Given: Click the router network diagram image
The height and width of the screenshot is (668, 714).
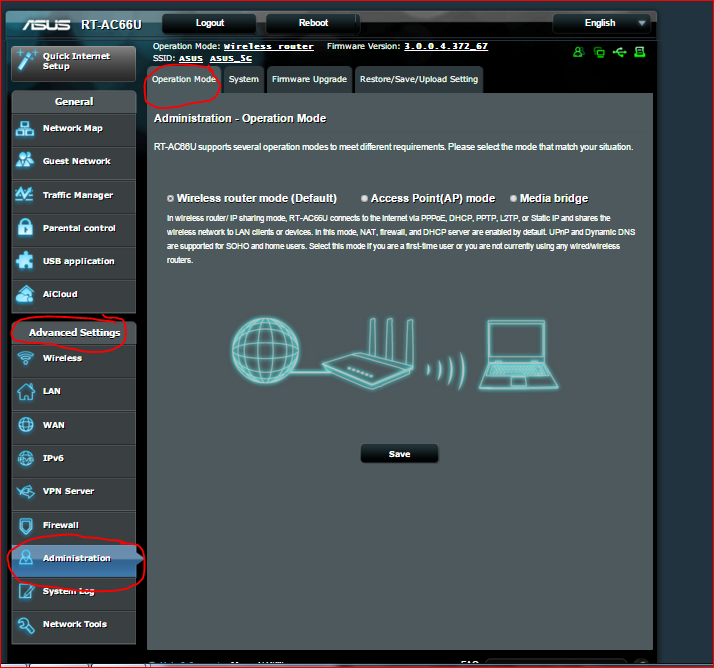Looking at the screenshot, I should (x=394, y=354).
